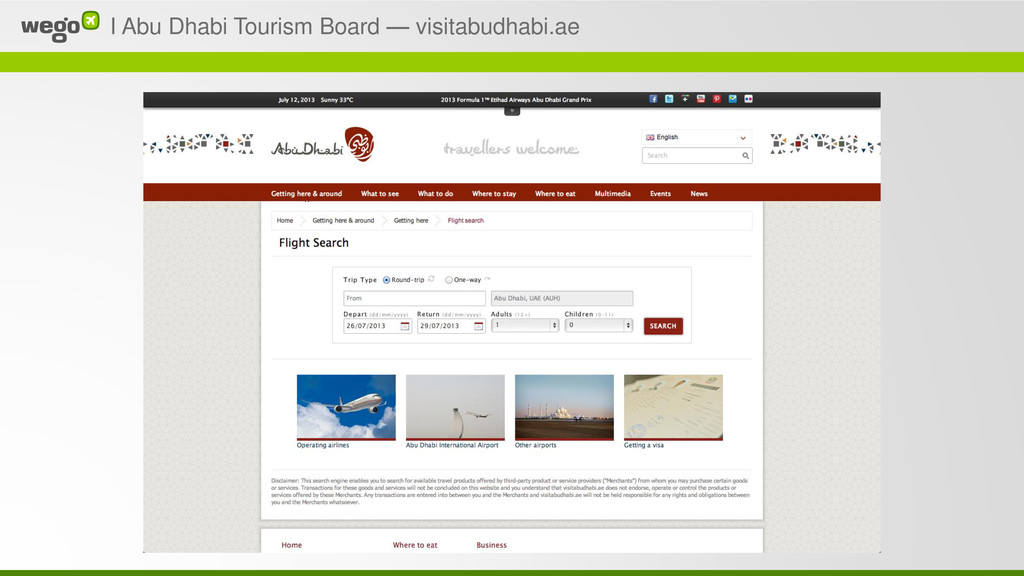The image size is (1024, 576).
Task: Select the Round-trip radio button
Action: pos(387,280)
